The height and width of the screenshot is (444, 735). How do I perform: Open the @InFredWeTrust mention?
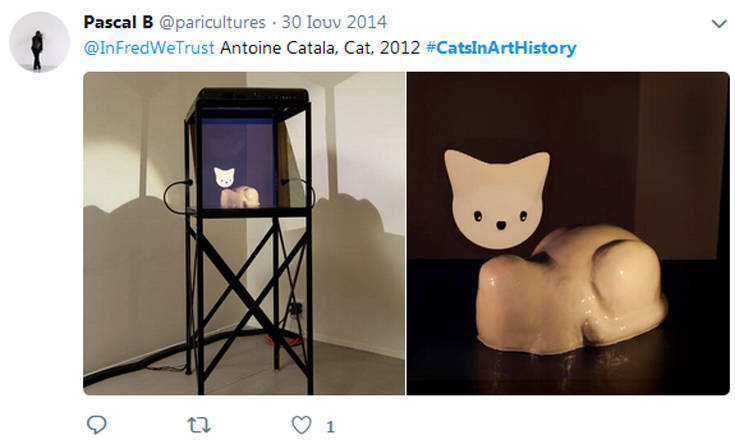click(x=149, y=48)
